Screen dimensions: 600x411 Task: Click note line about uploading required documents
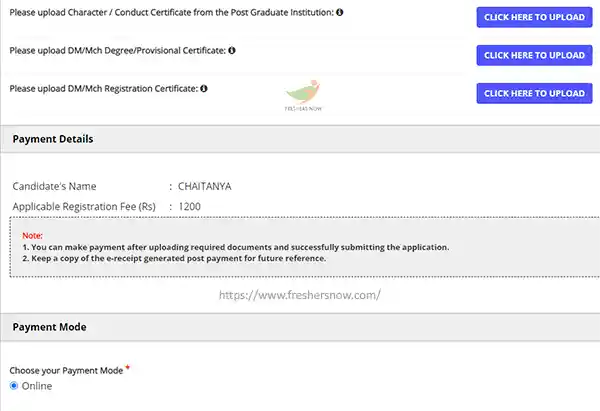pos(236,247)
